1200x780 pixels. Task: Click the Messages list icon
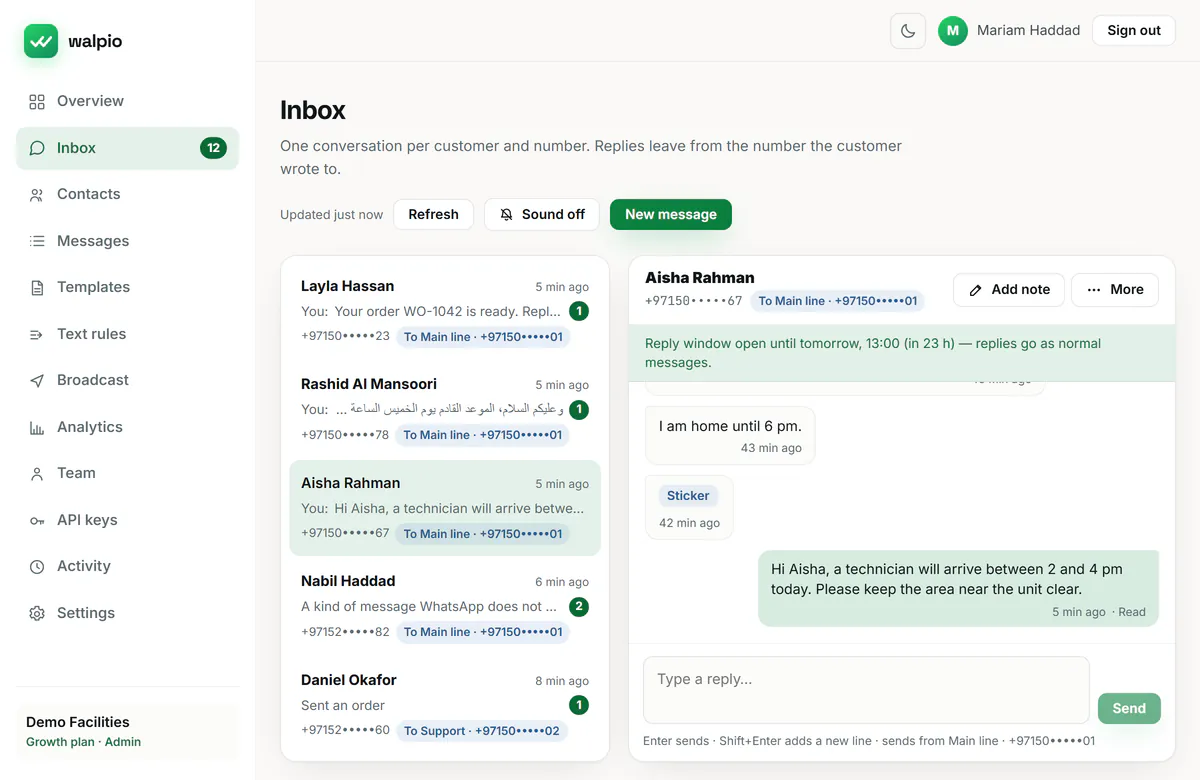(x=37, y=241)
